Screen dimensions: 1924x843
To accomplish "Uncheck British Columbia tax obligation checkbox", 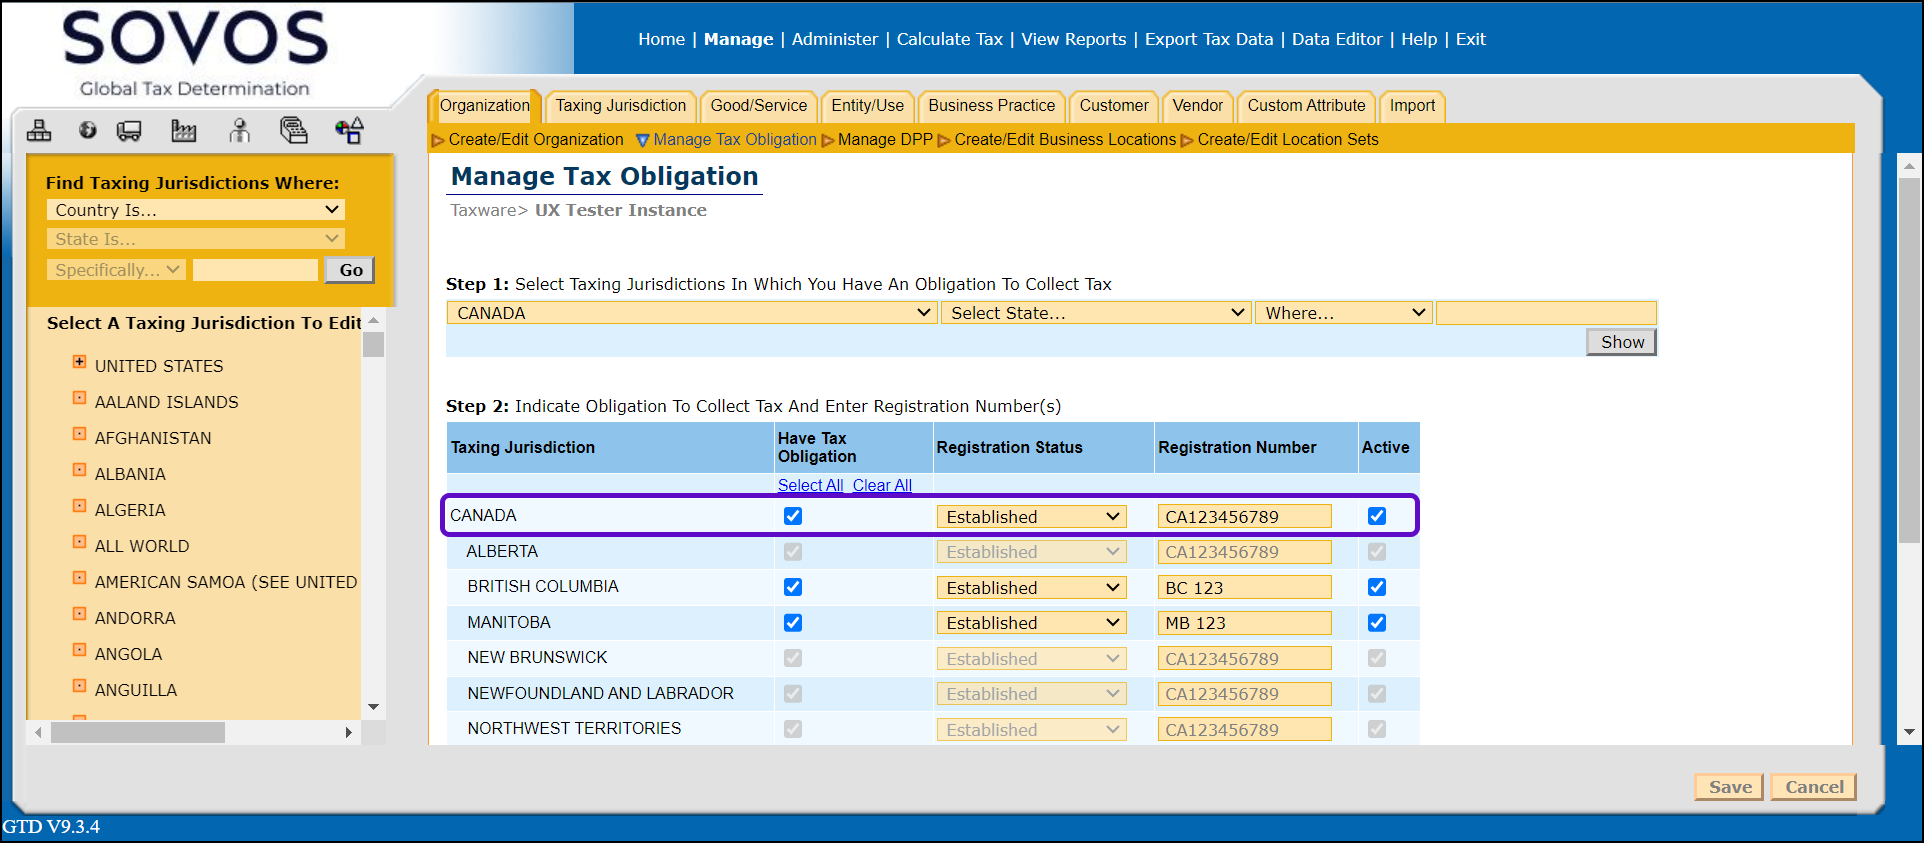I will tap(793, 587).
